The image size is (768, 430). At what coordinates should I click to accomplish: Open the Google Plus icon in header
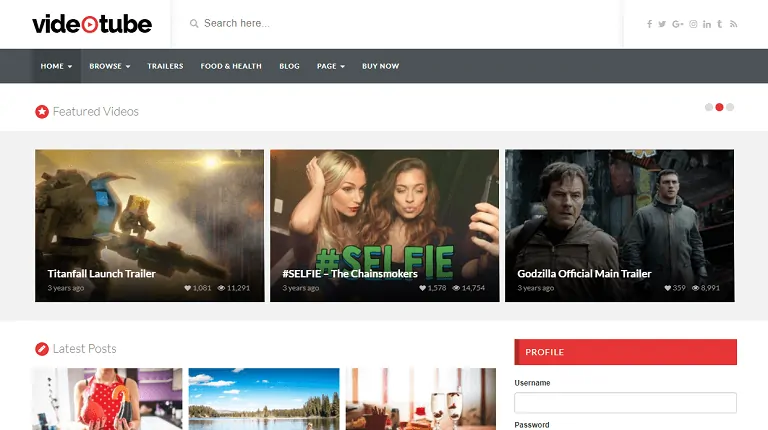(678, 24)
